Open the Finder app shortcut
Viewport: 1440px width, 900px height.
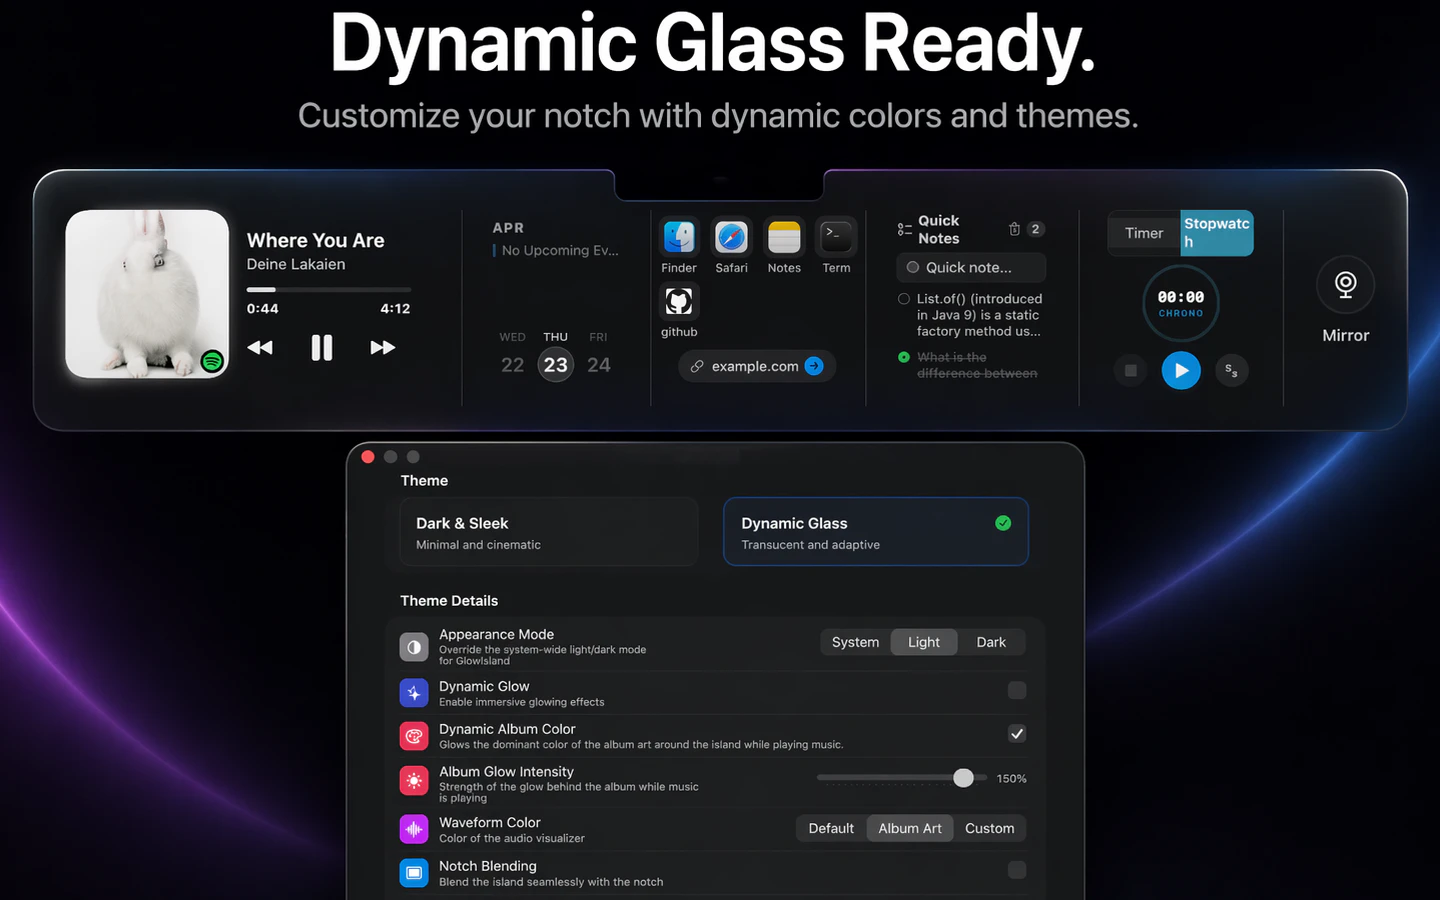coord(679,238)
